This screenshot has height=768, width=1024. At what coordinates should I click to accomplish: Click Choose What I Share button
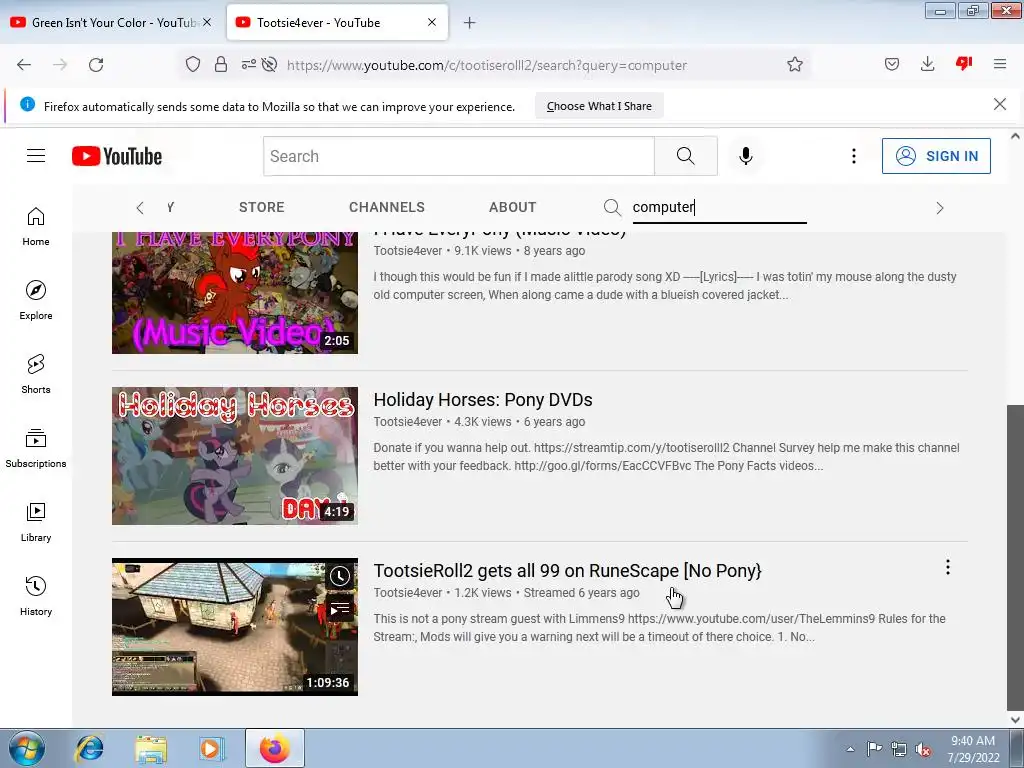point(599,106)
